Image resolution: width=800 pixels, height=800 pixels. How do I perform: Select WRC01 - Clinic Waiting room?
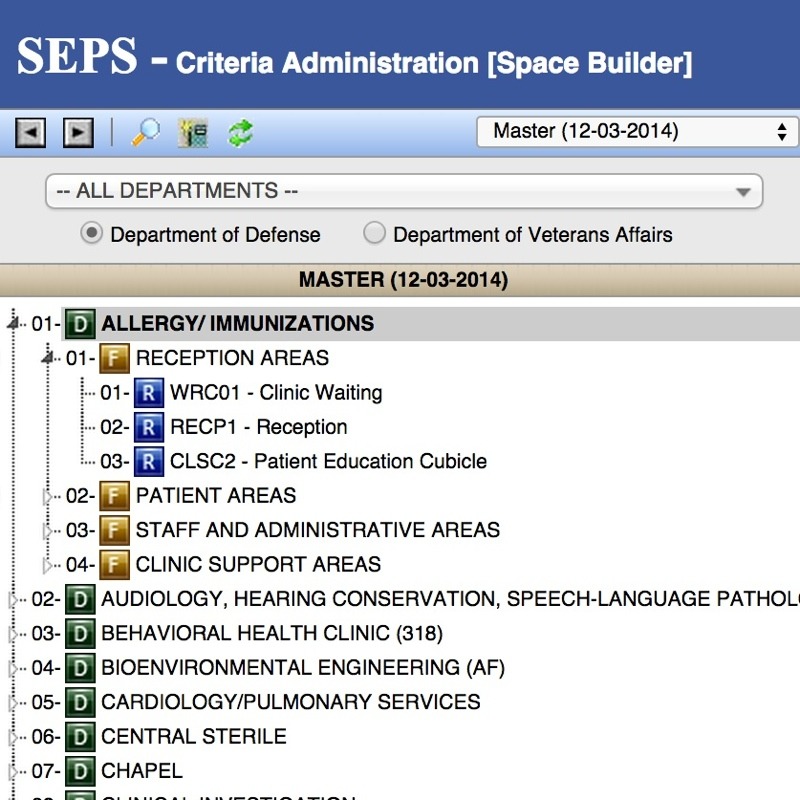point(276,393)
